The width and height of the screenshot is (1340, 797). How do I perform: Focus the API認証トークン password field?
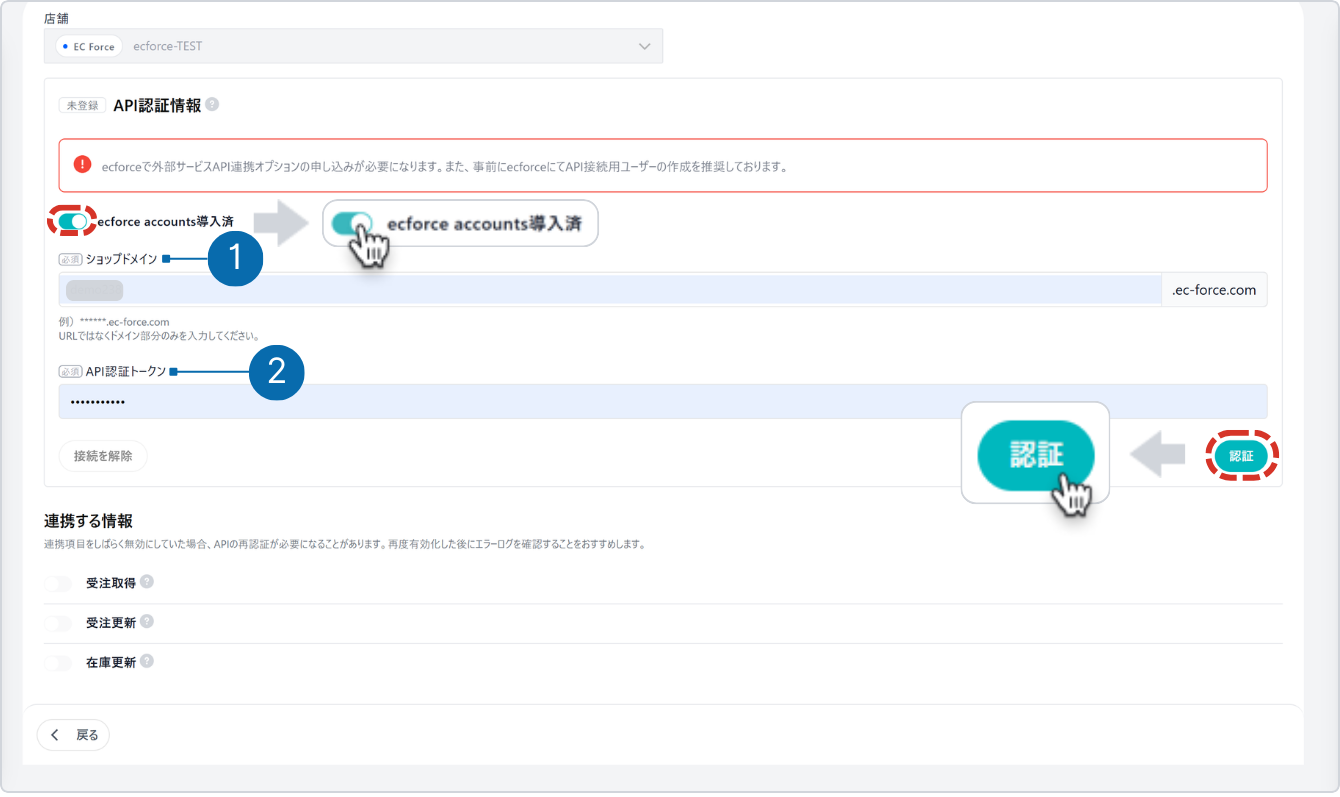[x=662, y=402]
